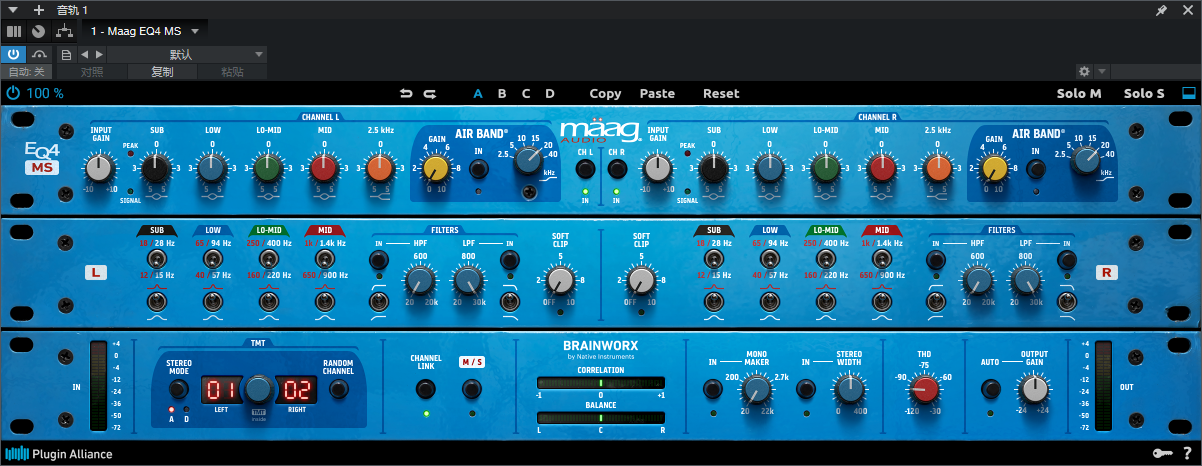
Task: Click the redo arrow icon
Action: tap(429, 93)
